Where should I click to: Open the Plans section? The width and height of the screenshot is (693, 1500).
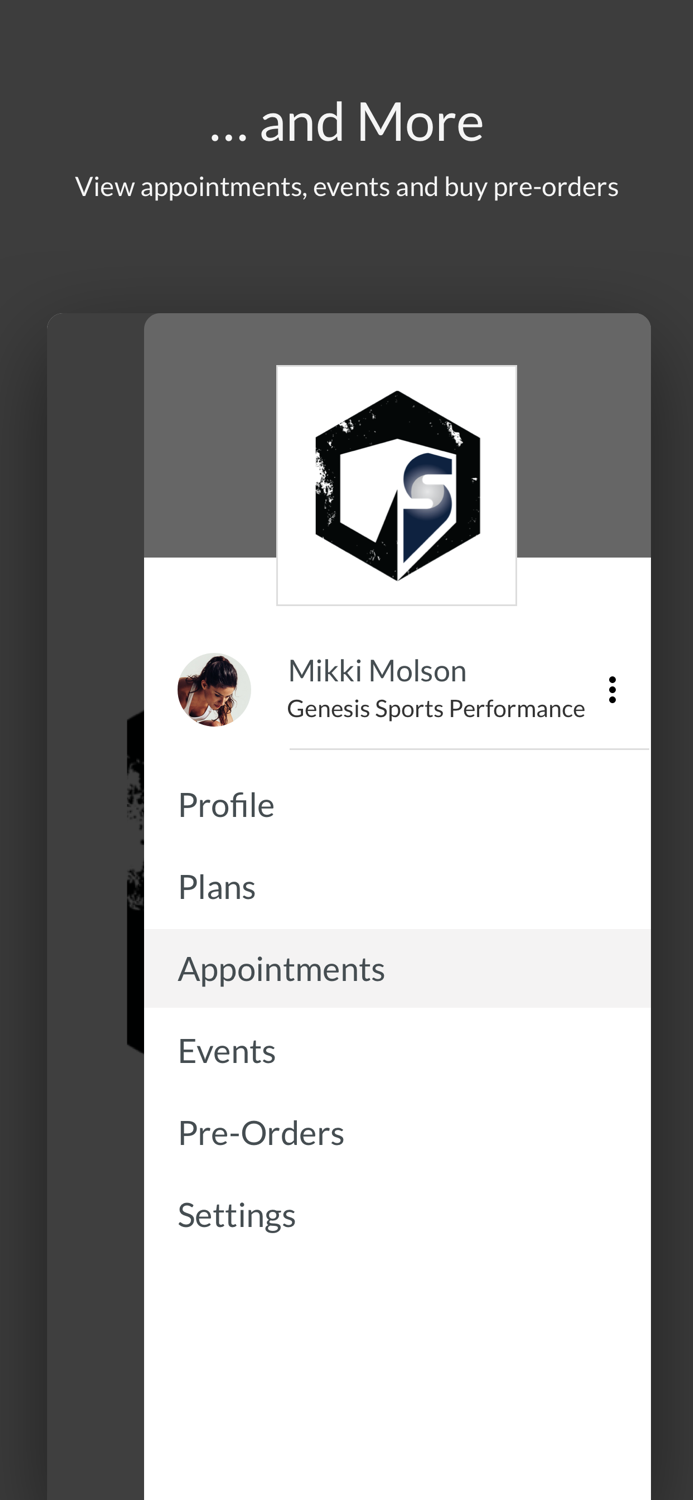tap(217, 886)
